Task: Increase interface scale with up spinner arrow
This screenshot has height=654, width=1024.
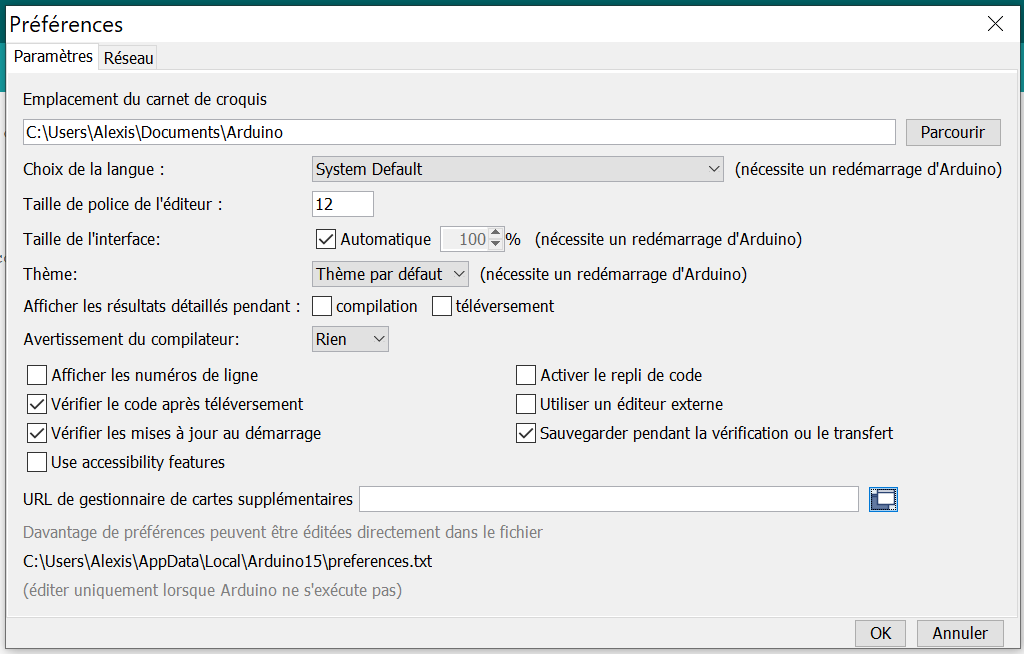Action: pos(496,233)
